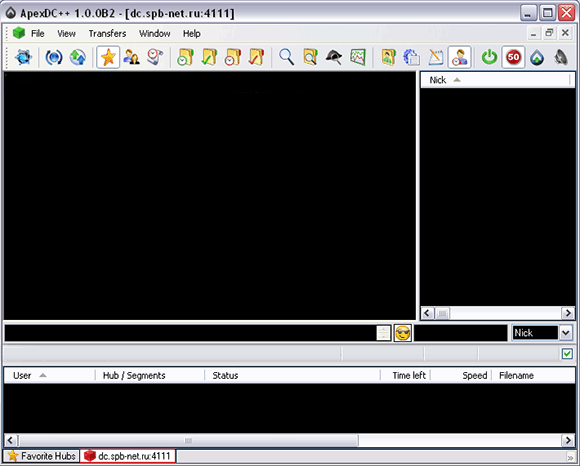Sort transfers by Time left column
This screenshot has width=580, height=466.
[405, 376]
